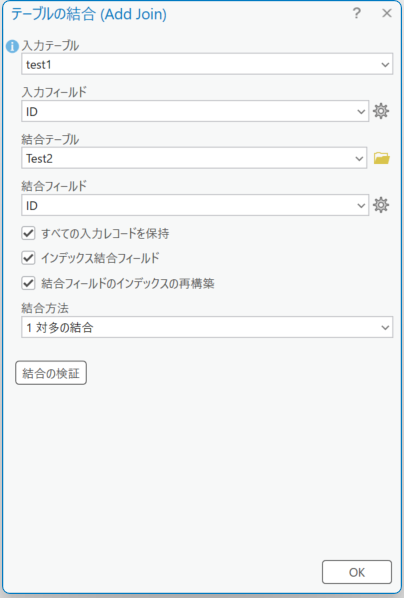
Task: Confirm with the OK button
Action: coord(357,572)
